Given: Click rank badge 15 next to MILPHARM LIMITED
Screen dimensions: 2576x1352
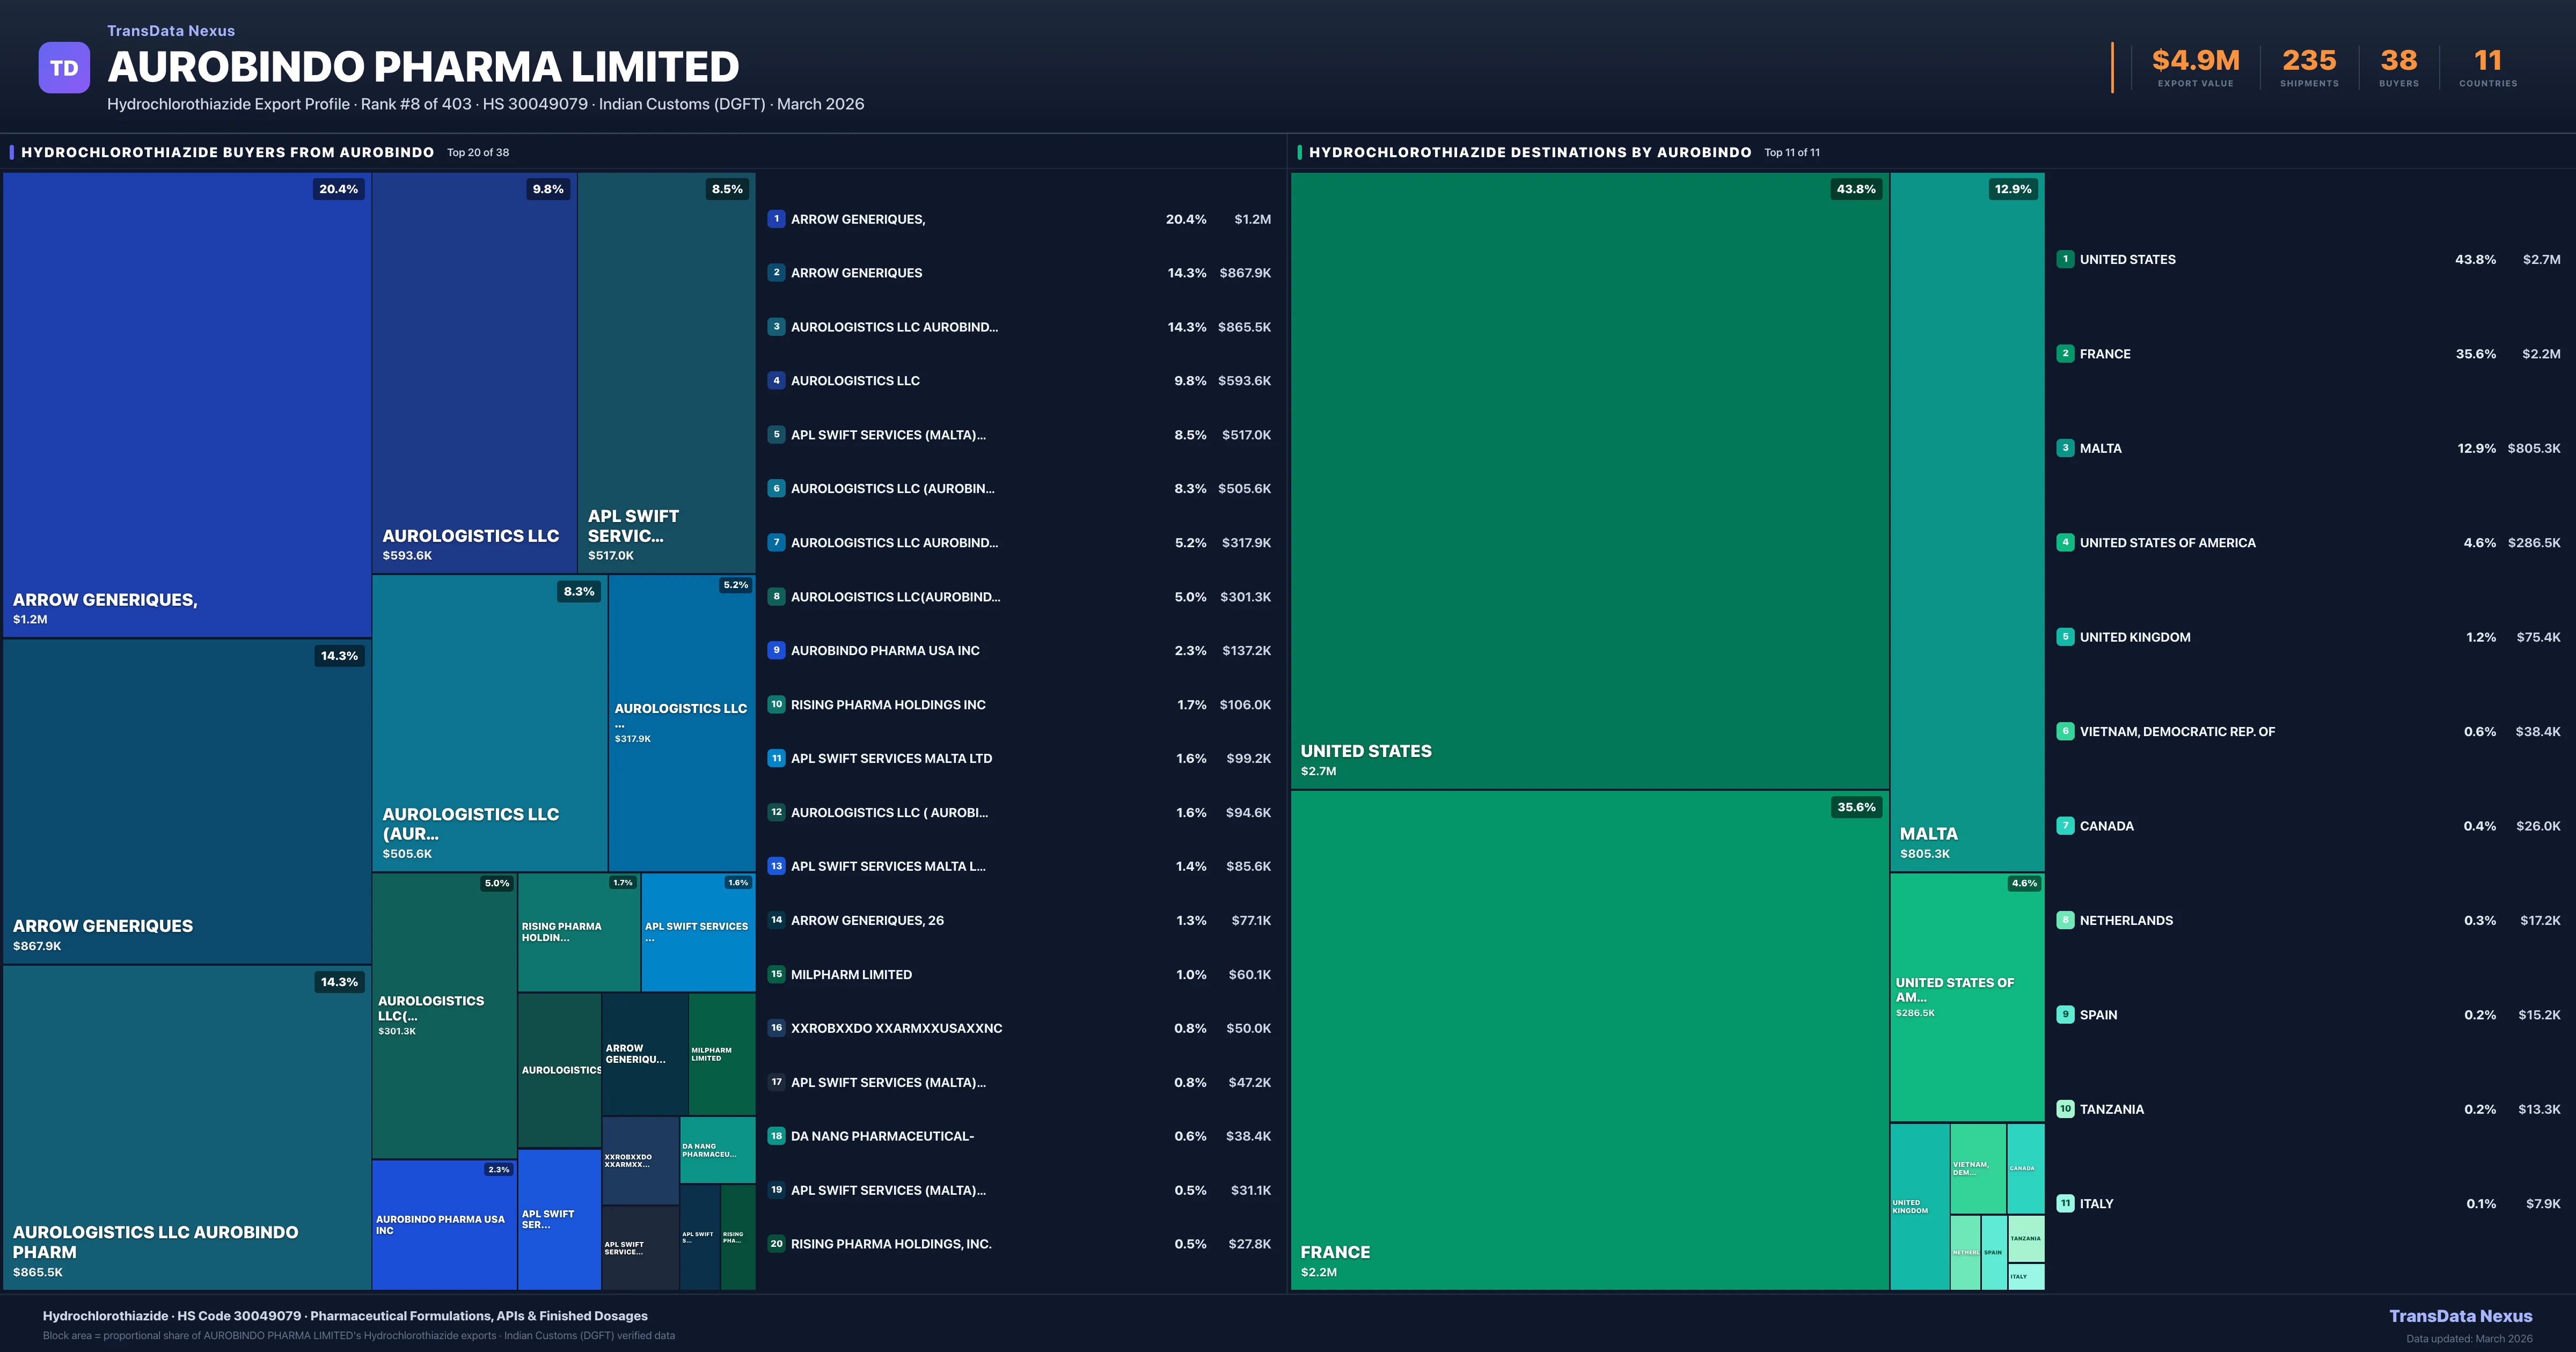Looking at the screenshot, I should pos(776,974).
